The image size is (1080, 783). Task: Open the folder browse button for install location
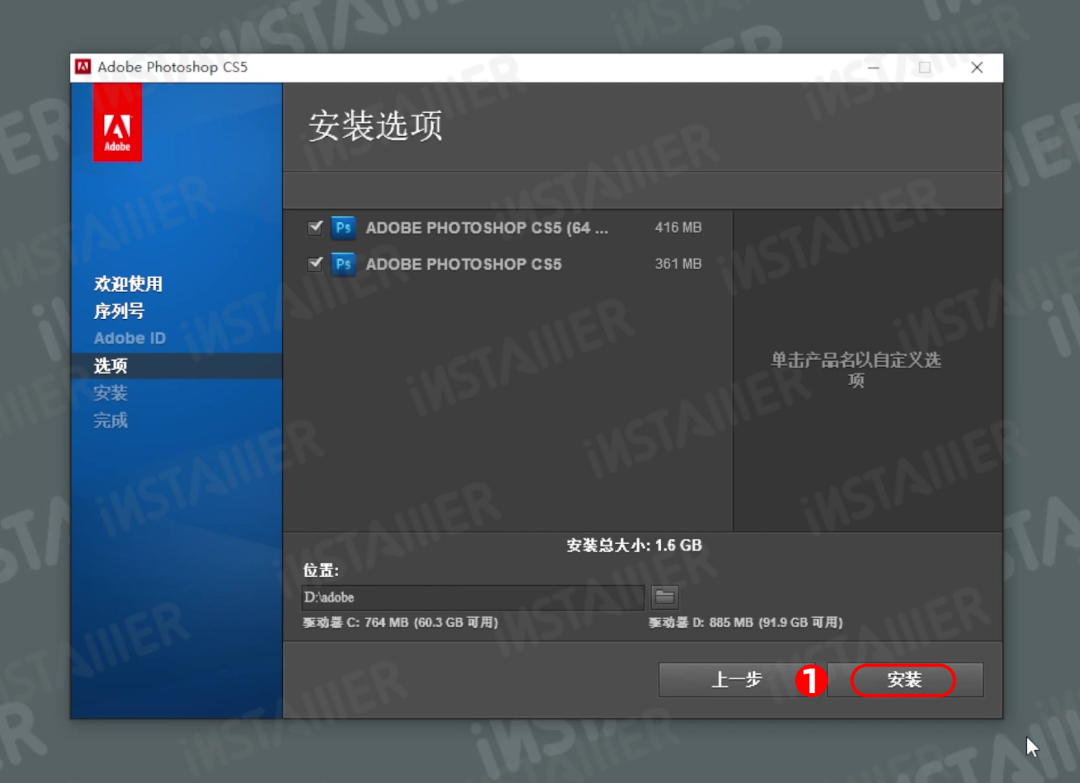[x=665, y=597]
